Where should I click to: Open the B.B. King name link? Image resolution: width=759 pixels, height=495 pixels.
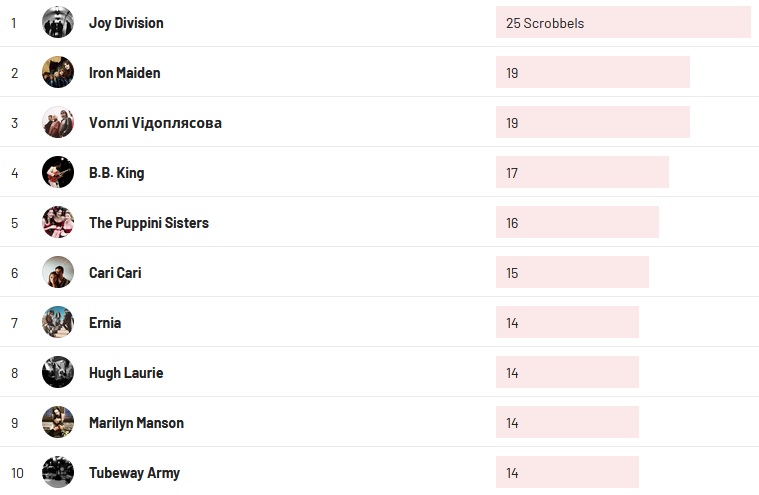pos(116,172)
